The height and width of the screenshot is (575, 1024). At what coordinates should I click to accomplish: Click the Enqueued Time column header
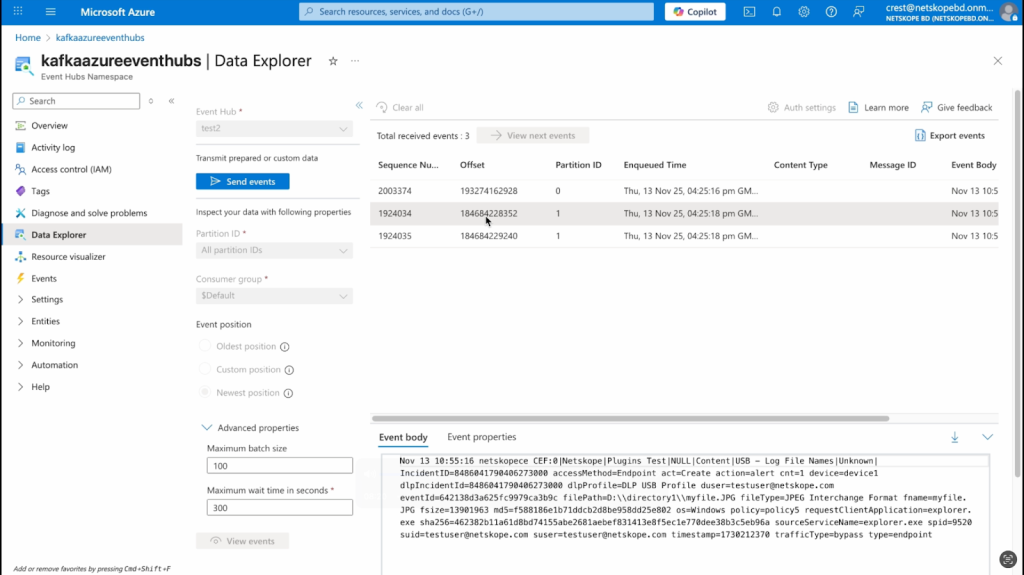(655, 165)
